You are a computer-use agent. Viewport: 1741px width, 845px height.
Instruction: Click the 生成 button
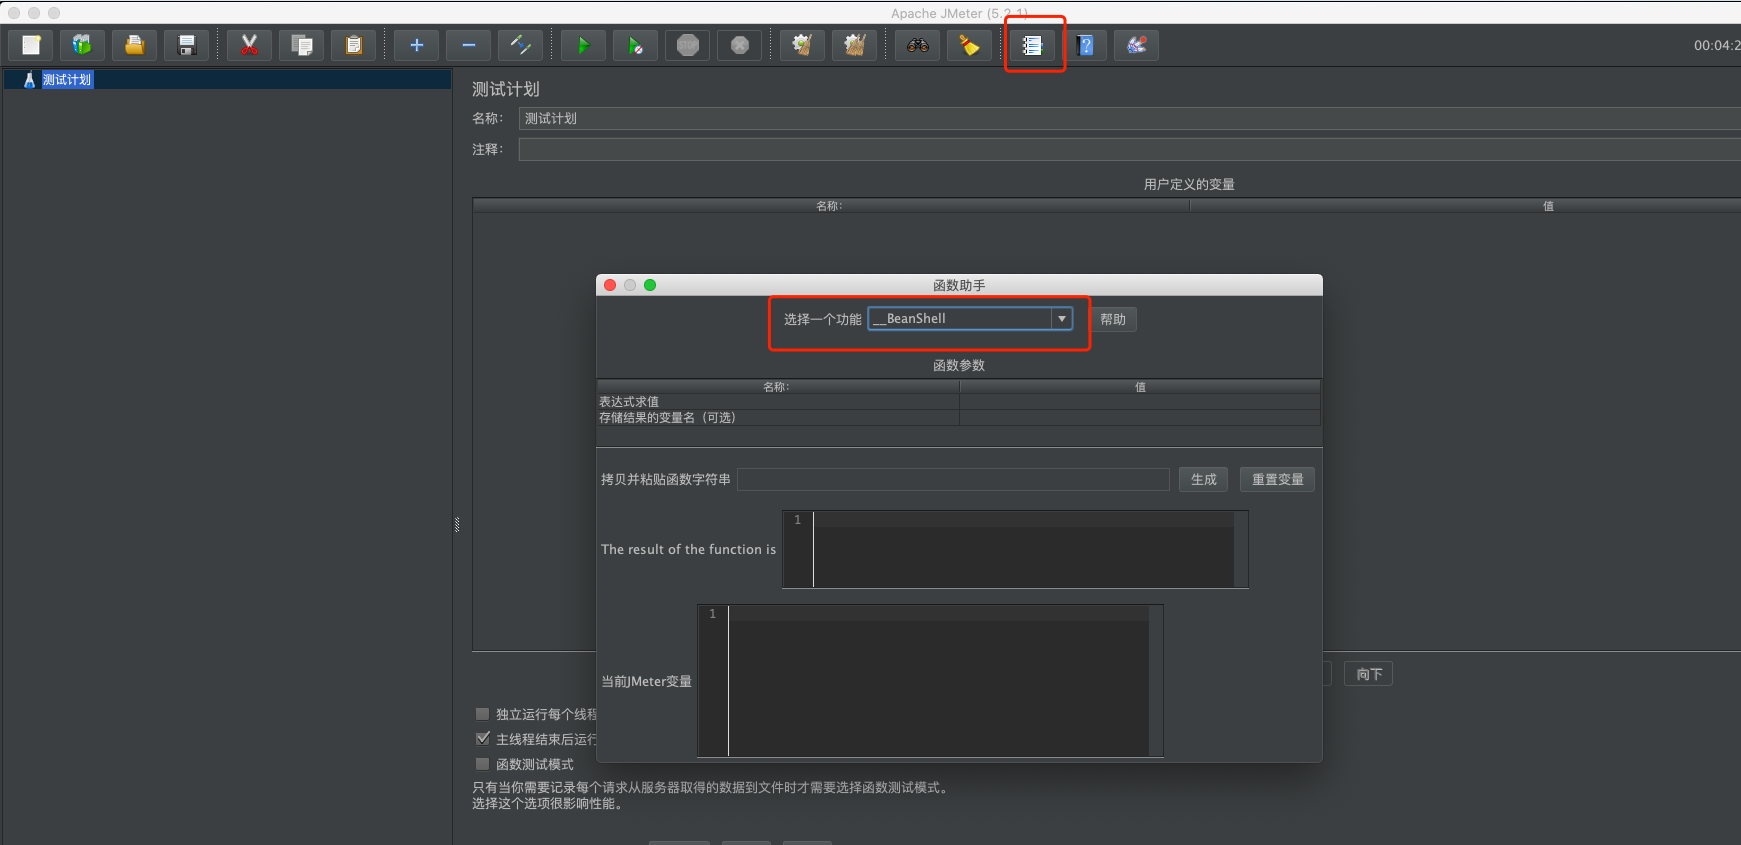(x=1203, y=479)
